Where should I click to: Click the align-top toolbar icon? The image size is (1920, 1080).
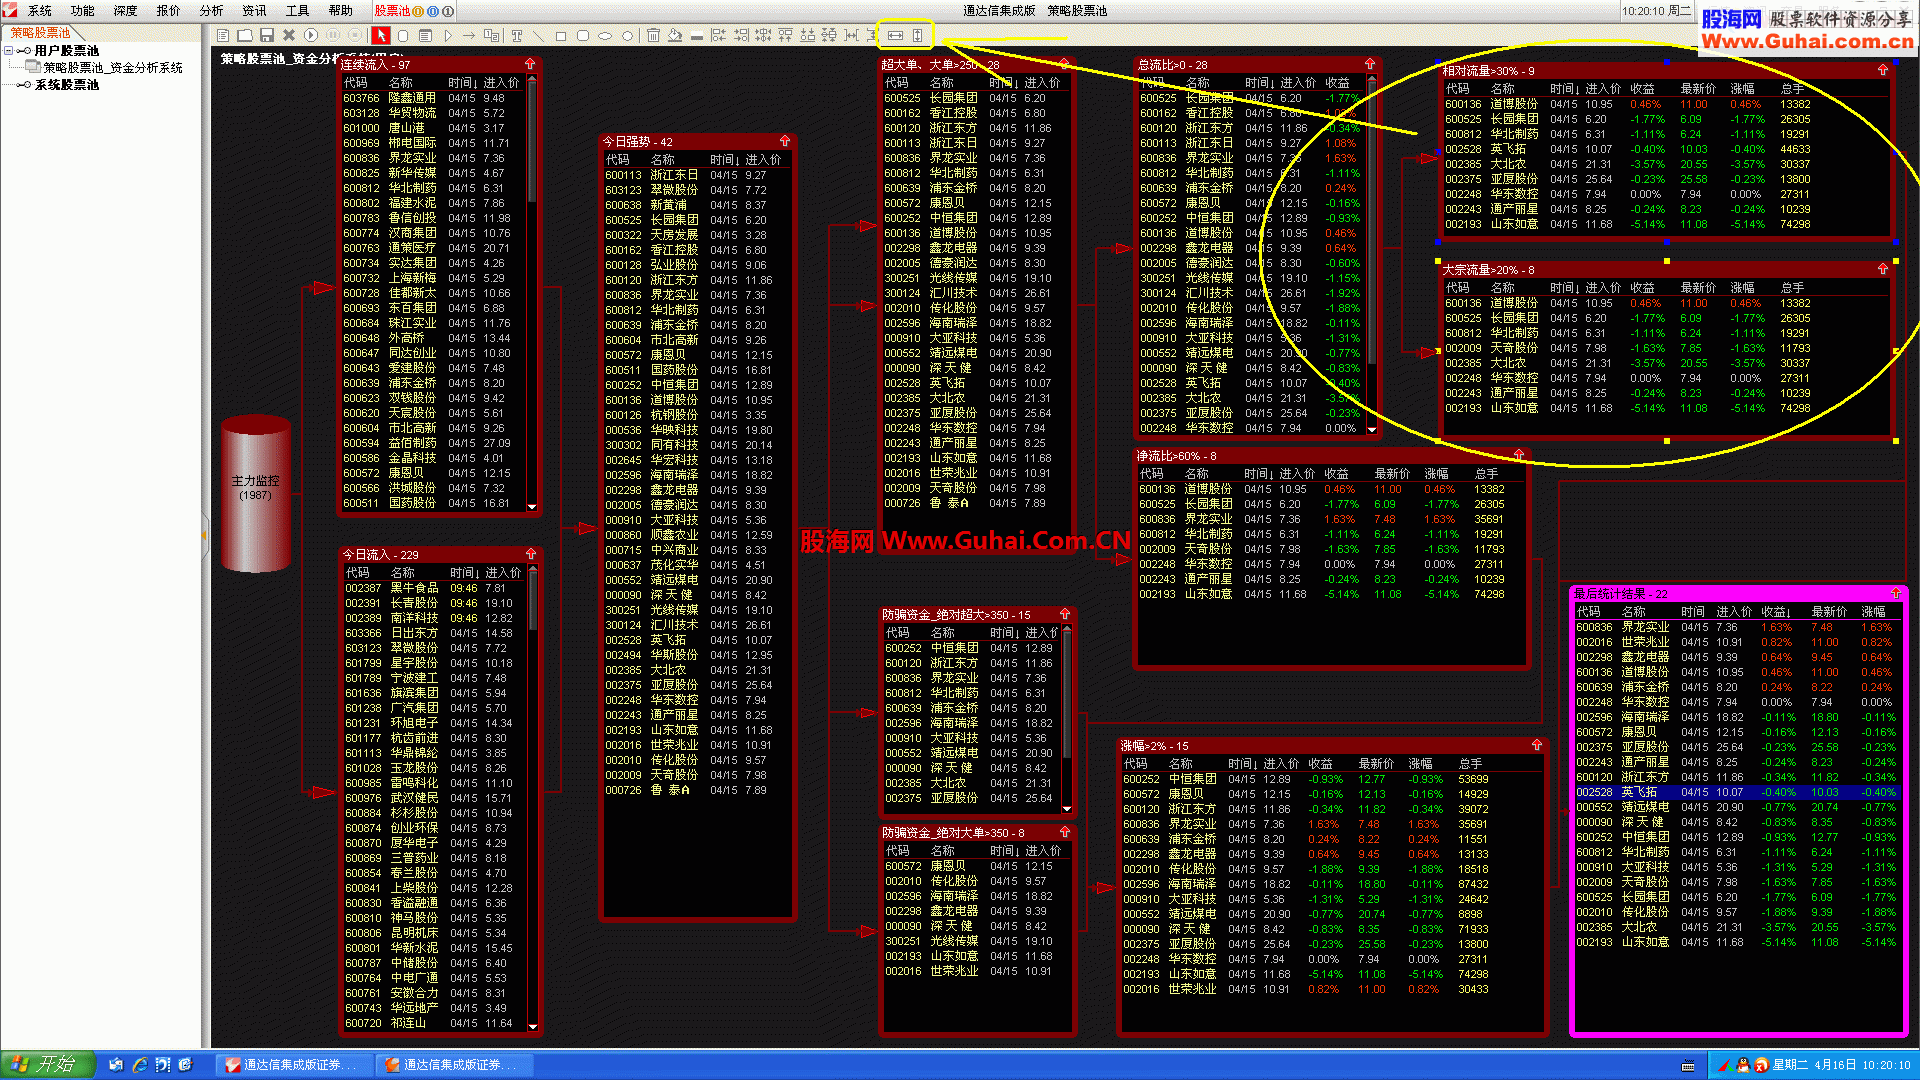pyautogui.click(x=785, y=35)
